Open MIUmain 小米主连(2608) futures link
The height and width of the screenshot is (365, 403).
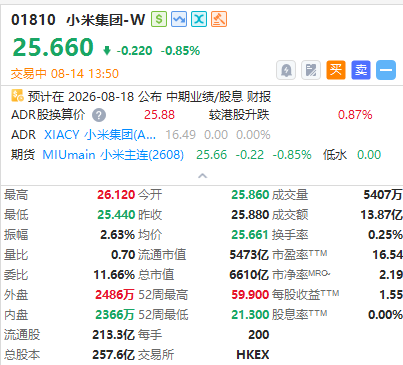(113, 155)
